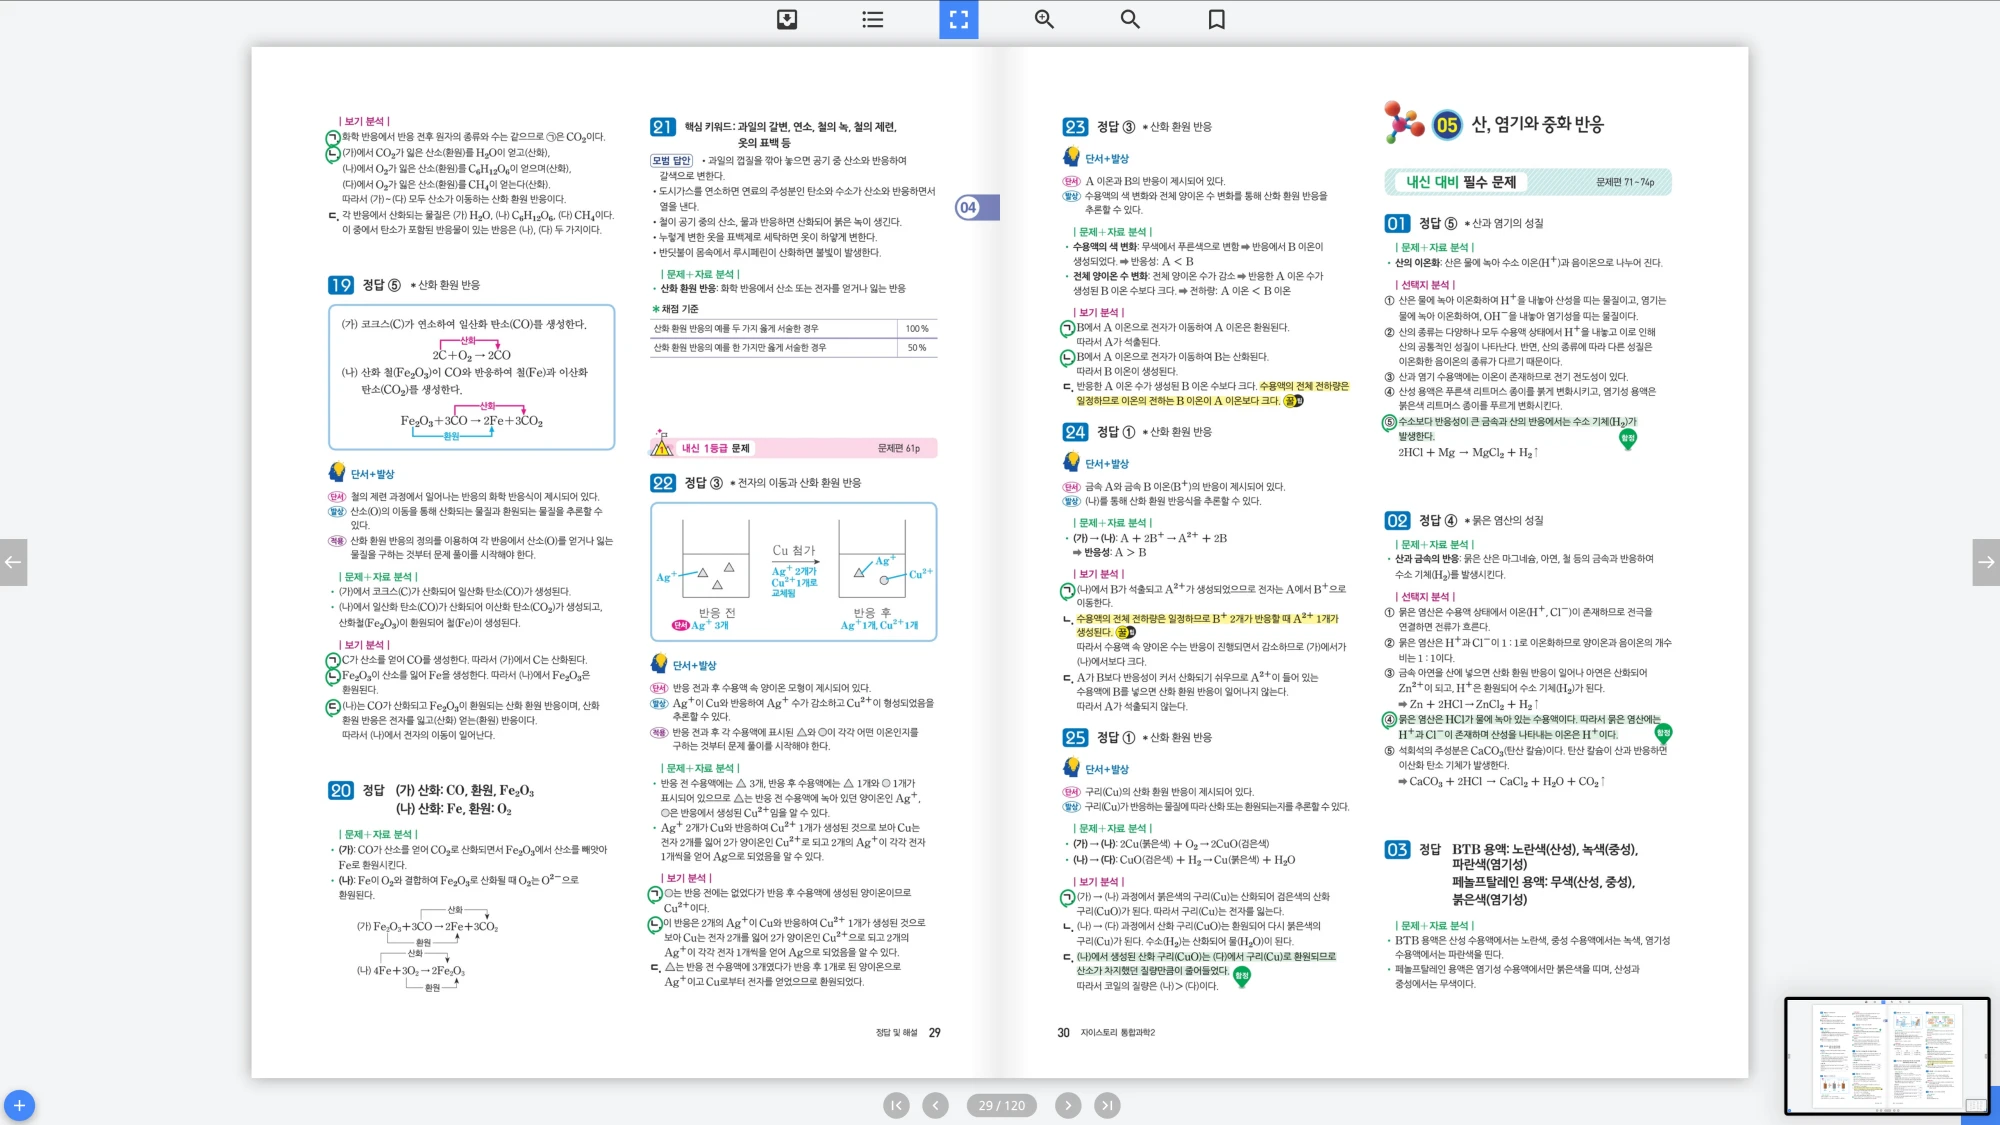Click the picture-in-picture preview thumbnail

coord(1886,1055)
